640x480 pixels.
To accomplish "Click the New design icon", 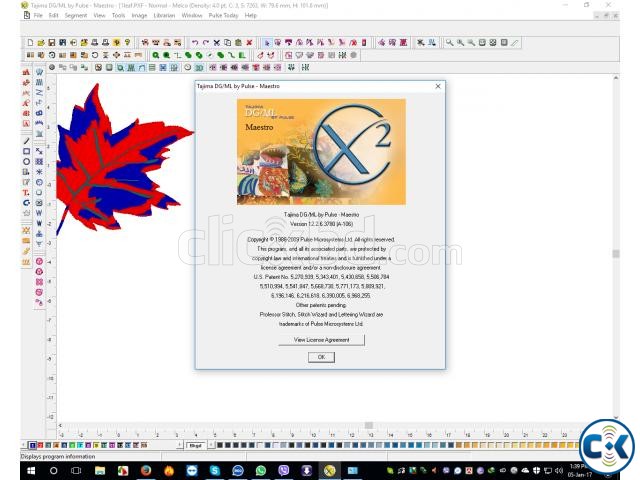I will click(30, 42).
